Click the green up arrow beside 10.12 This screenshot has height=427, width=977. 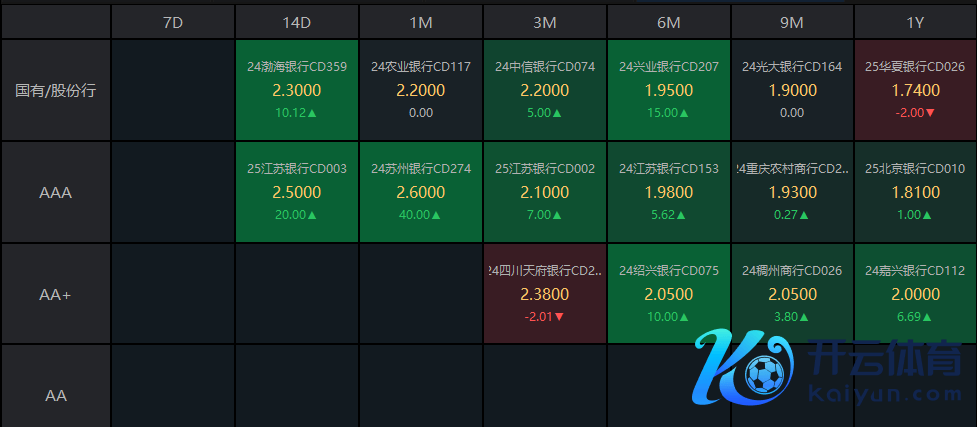(311, 113)
